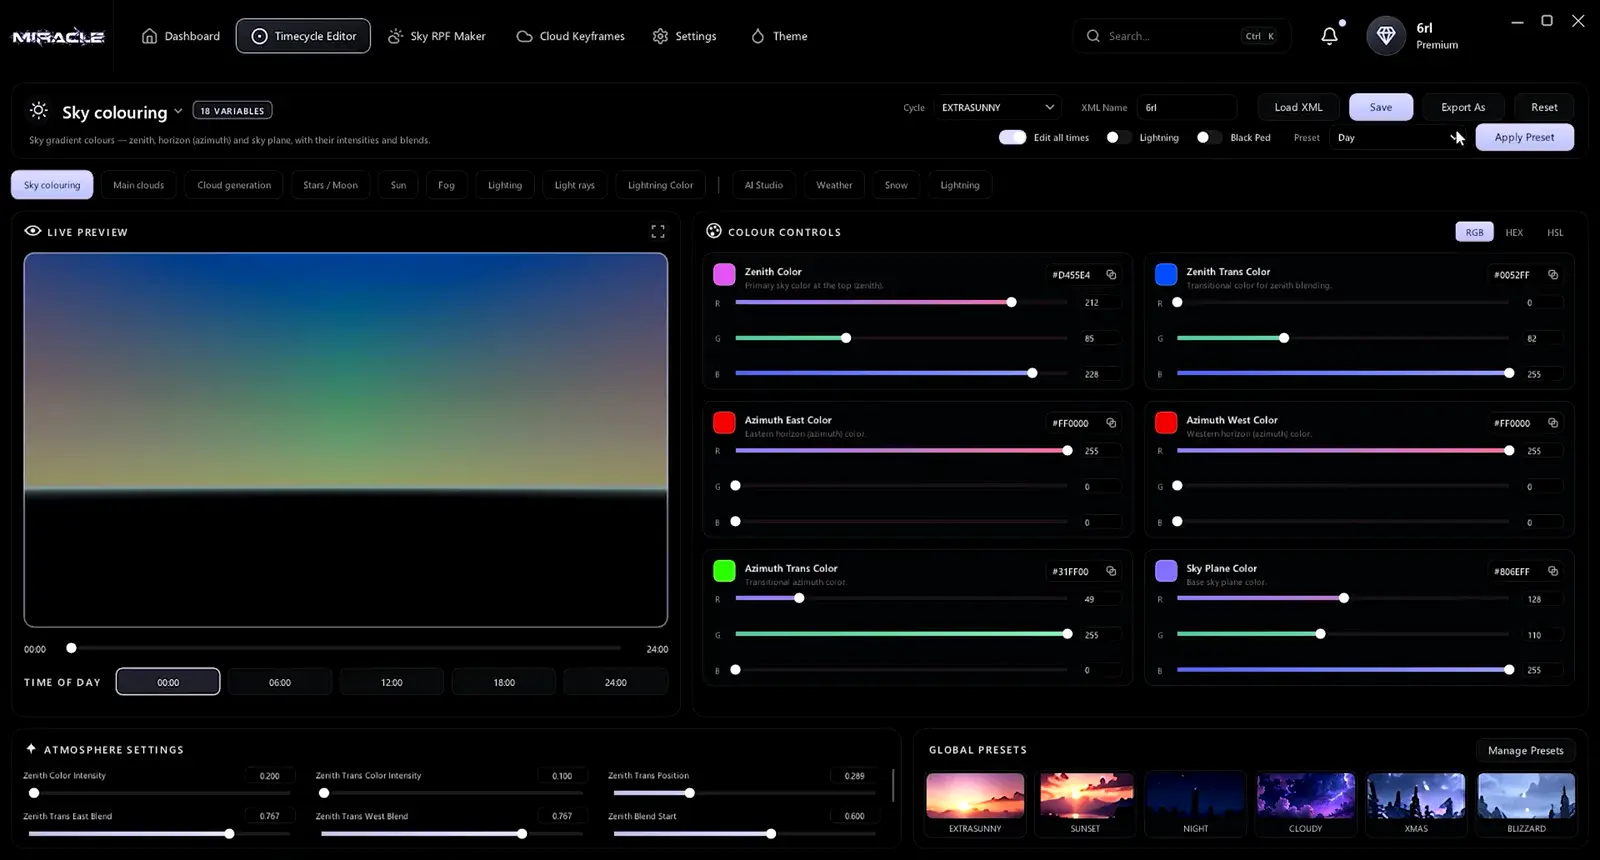Click the eye icon next to Live Preview
The image size is (1600, 860).
(33, 231)
